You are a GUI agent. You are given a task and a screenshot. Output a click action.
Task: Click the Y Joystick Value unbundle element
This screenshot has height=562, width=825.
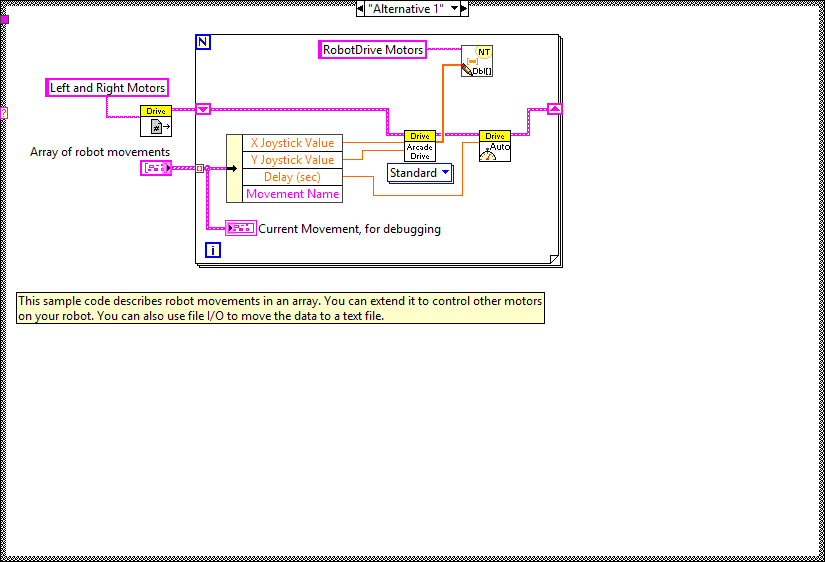(x=292, y=160)
